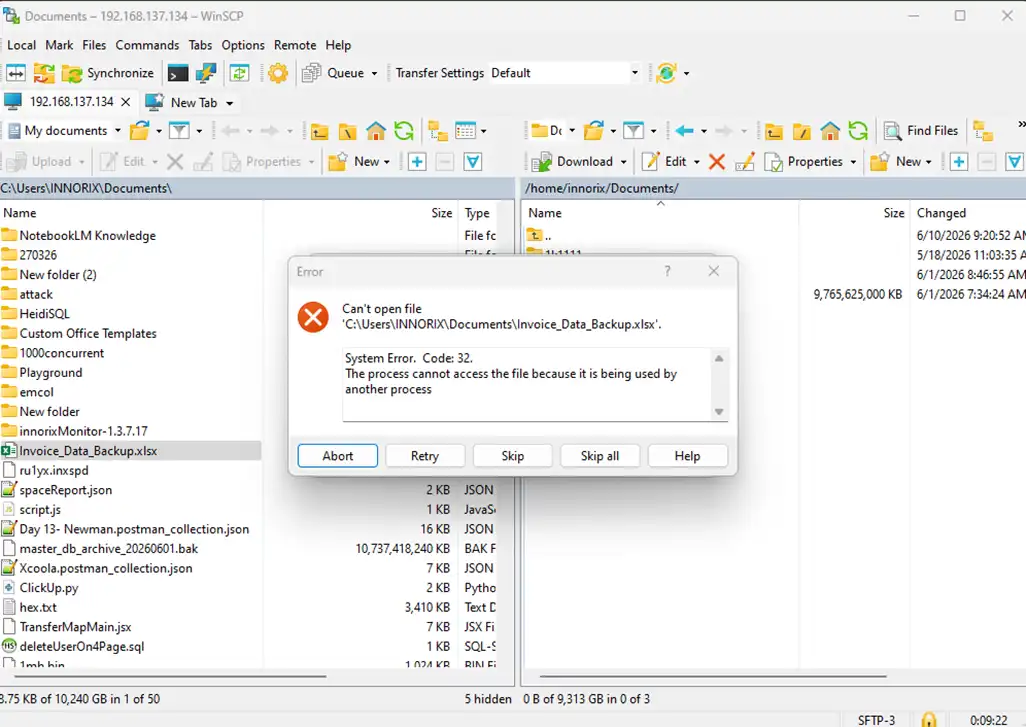This screenshot has height=727, width=1026.
Task: Open the My documents drive dropdown
Action: coord(64,130)
